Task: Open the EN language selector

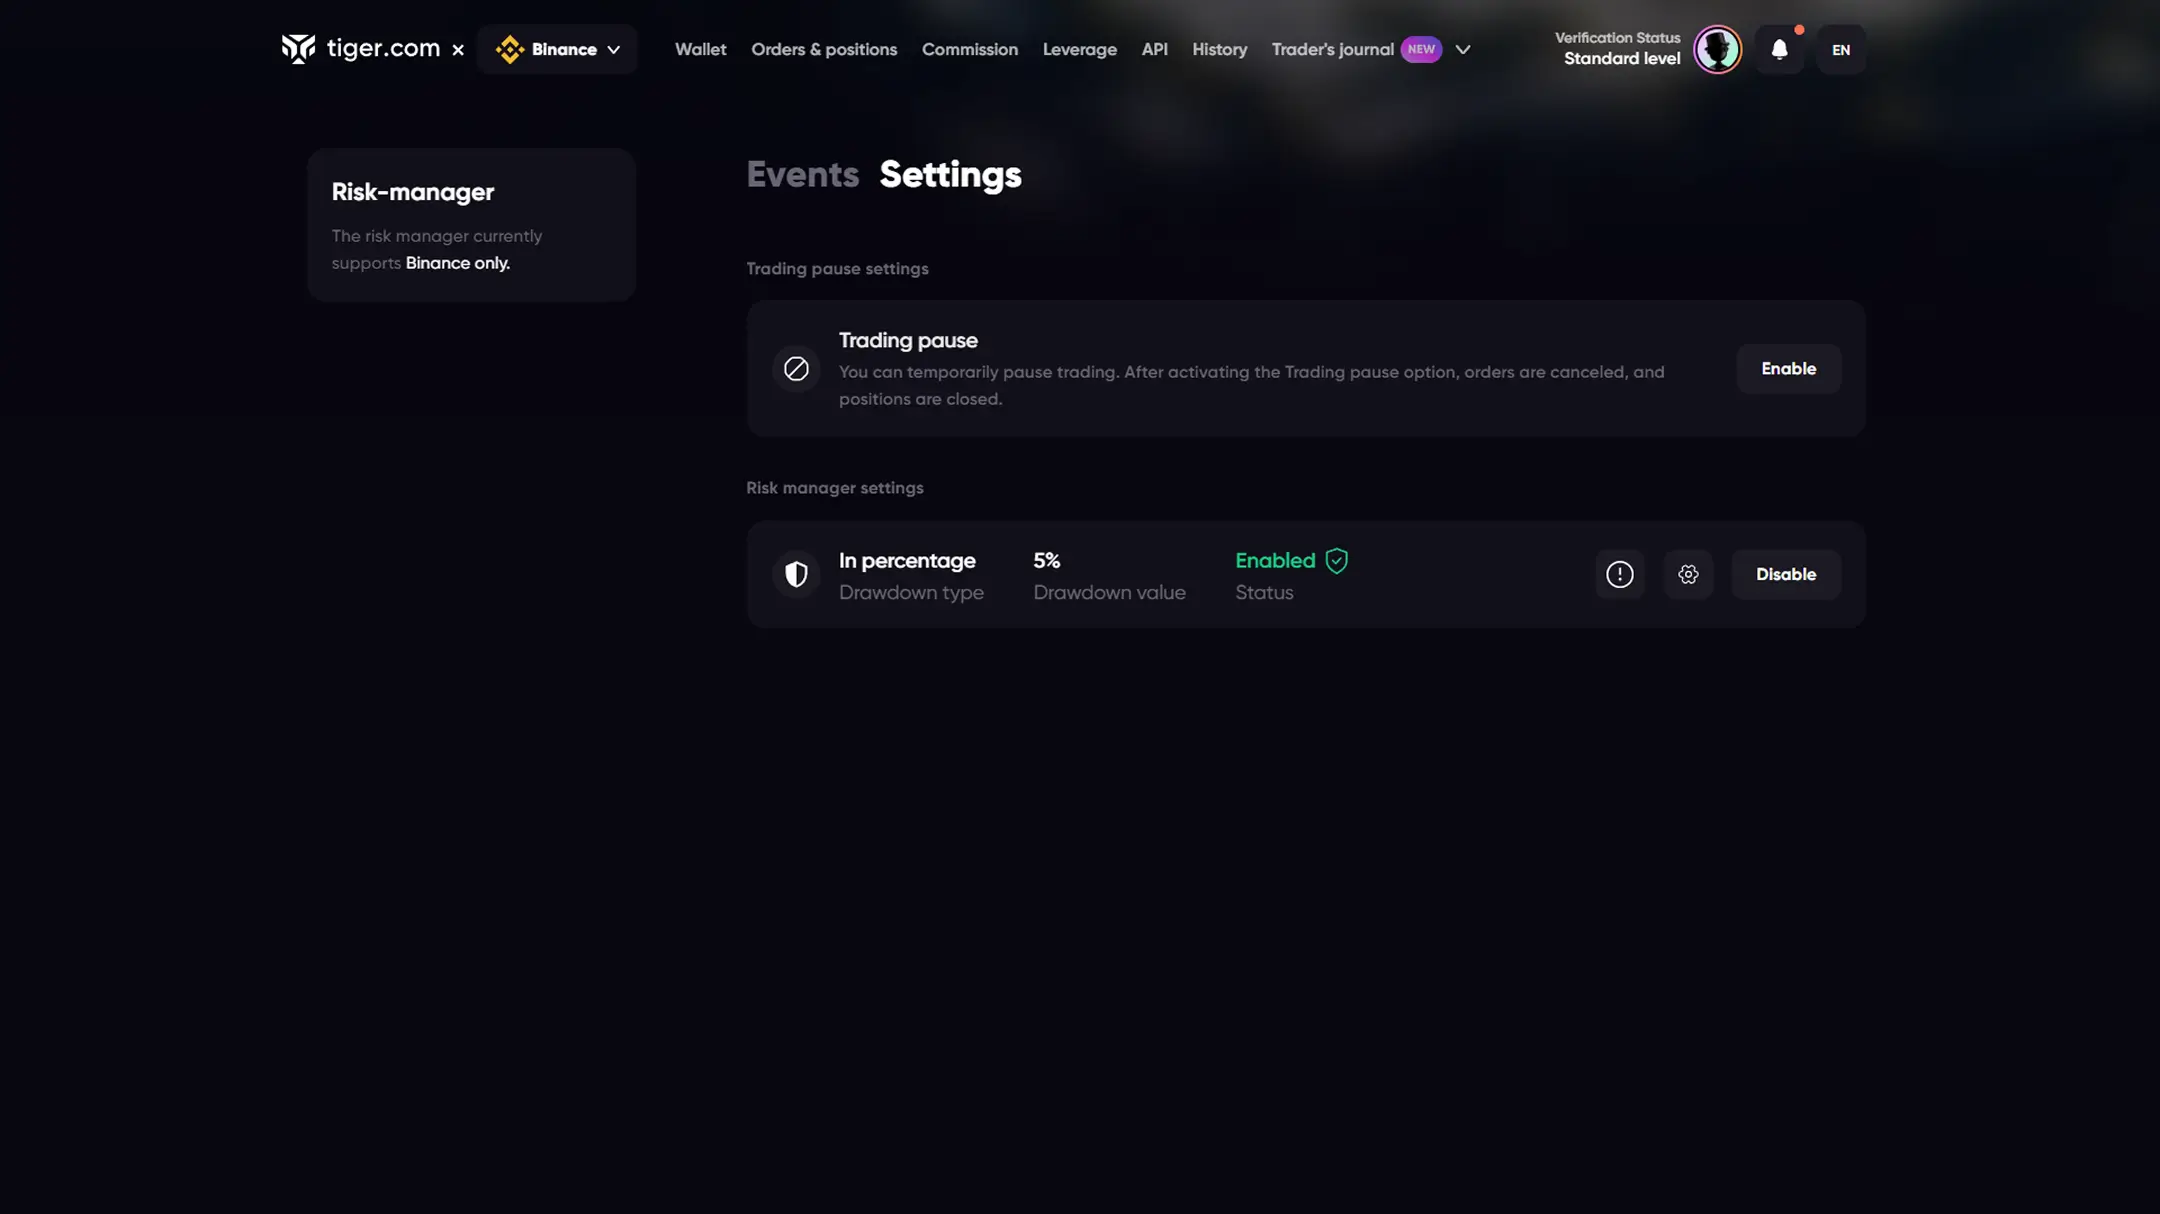Action: [x=1840, y=49]
